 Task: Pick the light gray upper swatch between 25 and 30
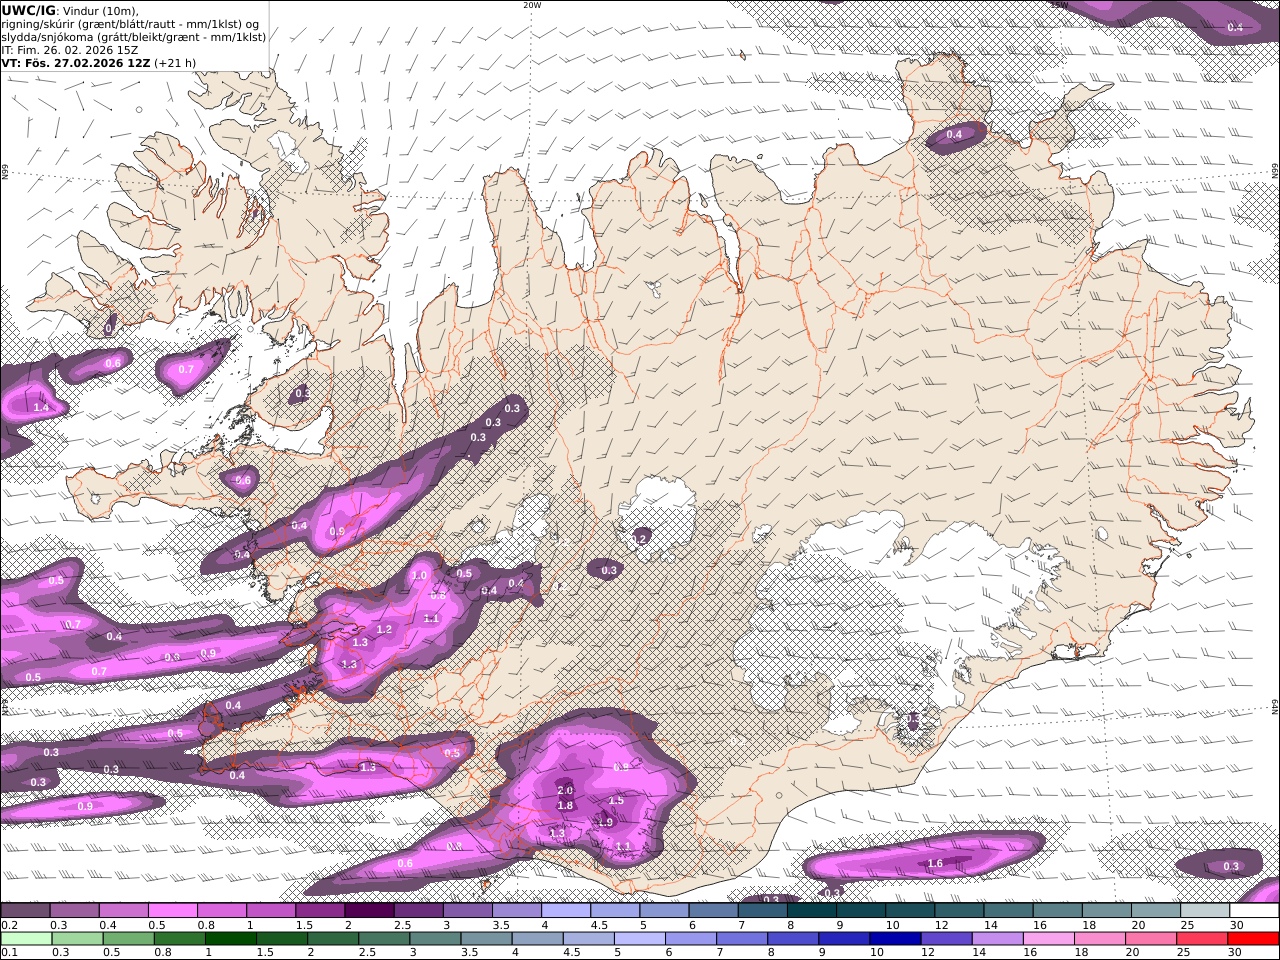click(1206, 911)
